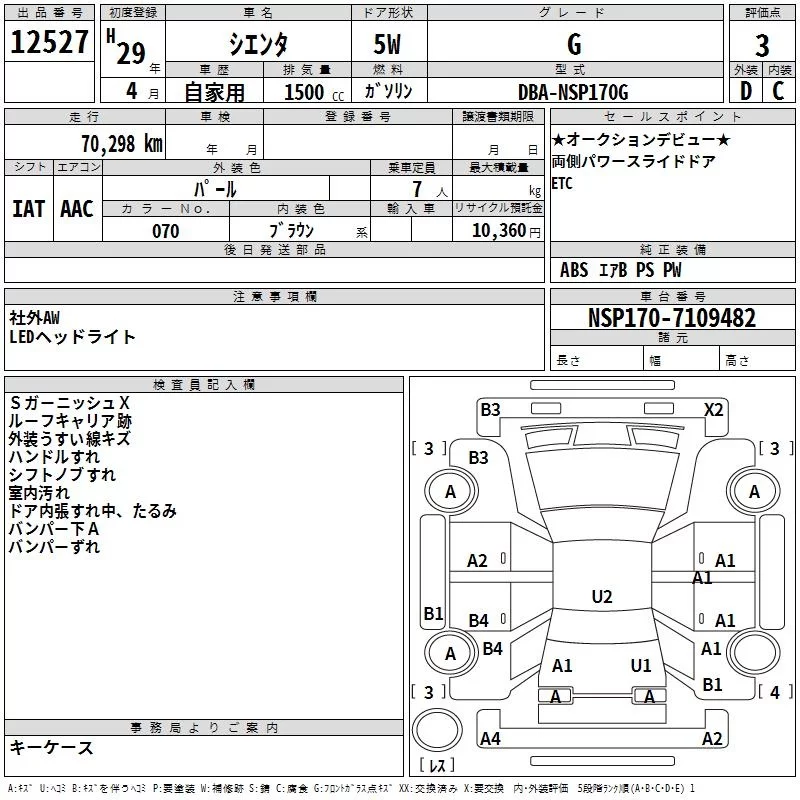Click the X2 mark on the car diagram
The height and width of the screenshot is (800, 800).
pos(713,409)
